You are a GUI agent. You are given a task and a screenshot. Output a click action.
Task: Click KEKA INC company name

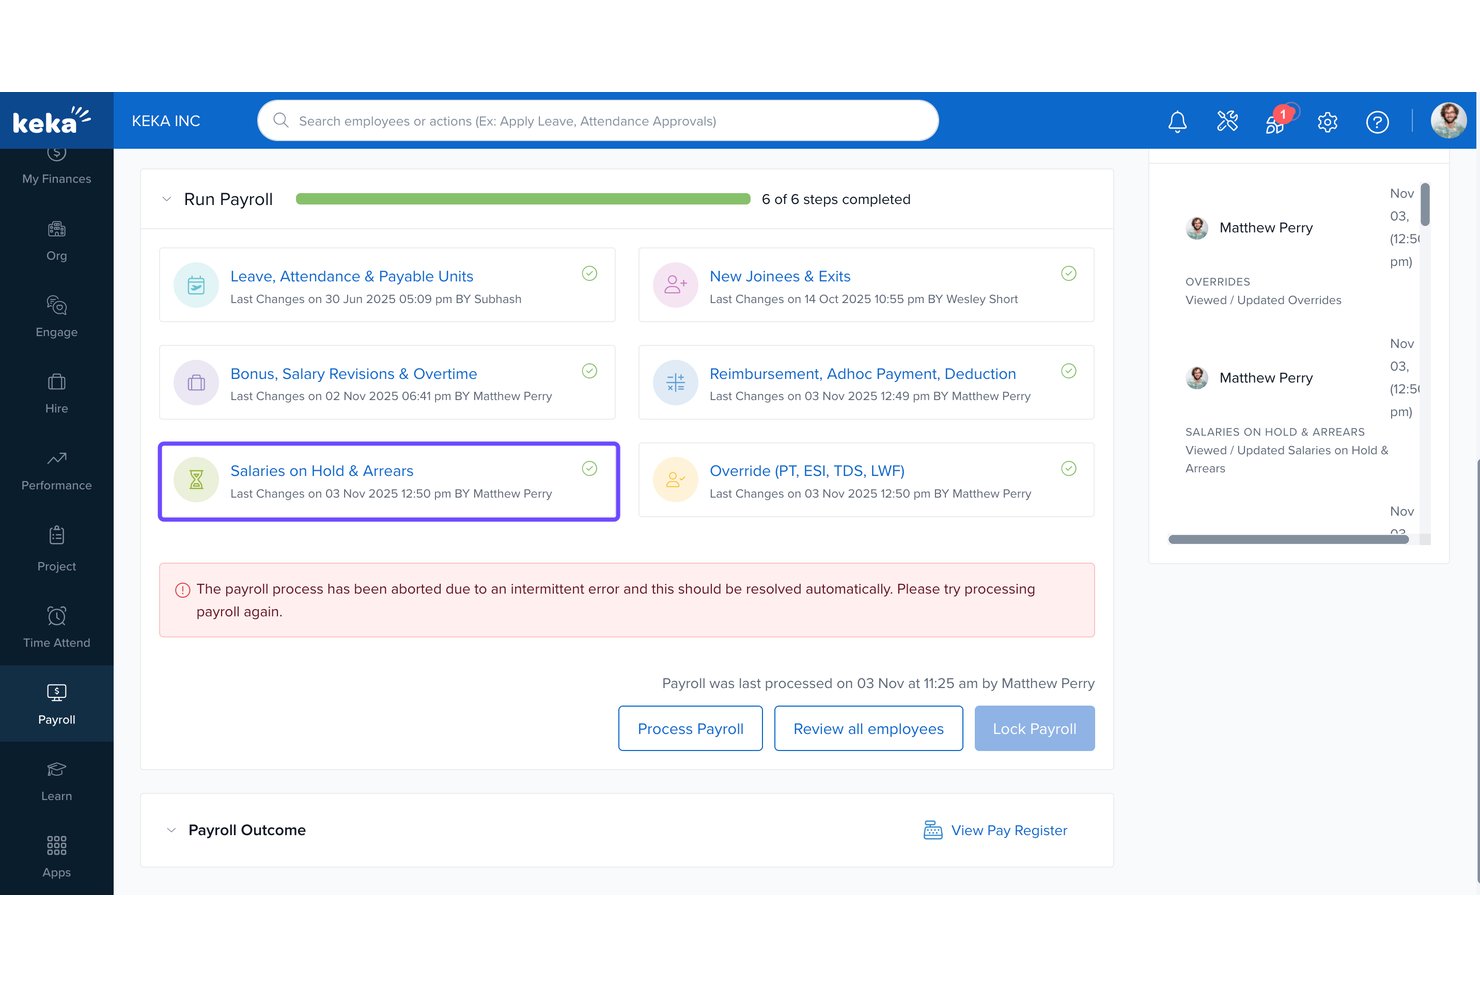click(166, 121)
